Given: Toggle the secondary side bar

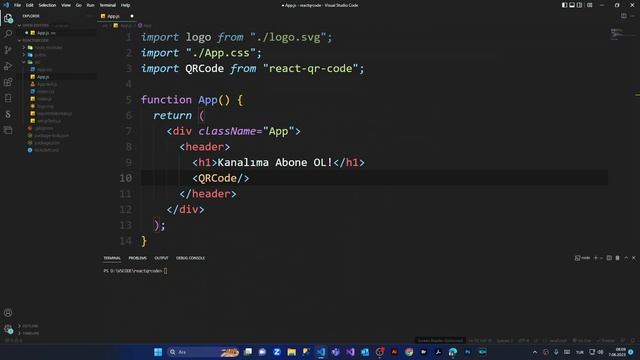Looking at the screenshot, I should pyautogui.click(x=580, y=5).
